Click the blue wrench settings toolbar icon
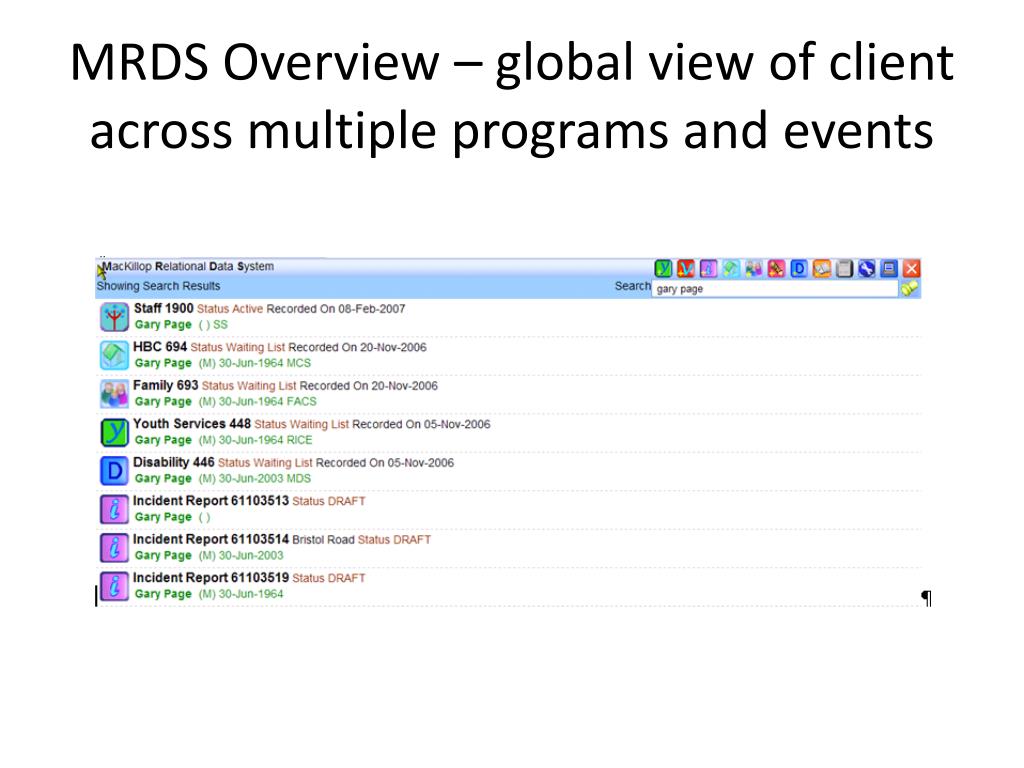Viewport: 1024px width, 768px height. coord(867,268)
